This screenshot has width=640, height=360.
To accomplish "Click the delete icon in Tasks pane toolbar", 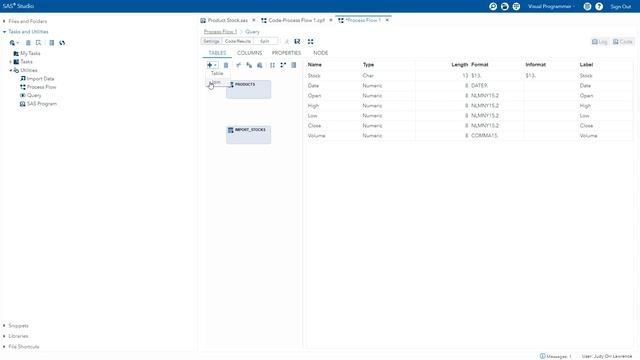I will (x=28, y=43).
